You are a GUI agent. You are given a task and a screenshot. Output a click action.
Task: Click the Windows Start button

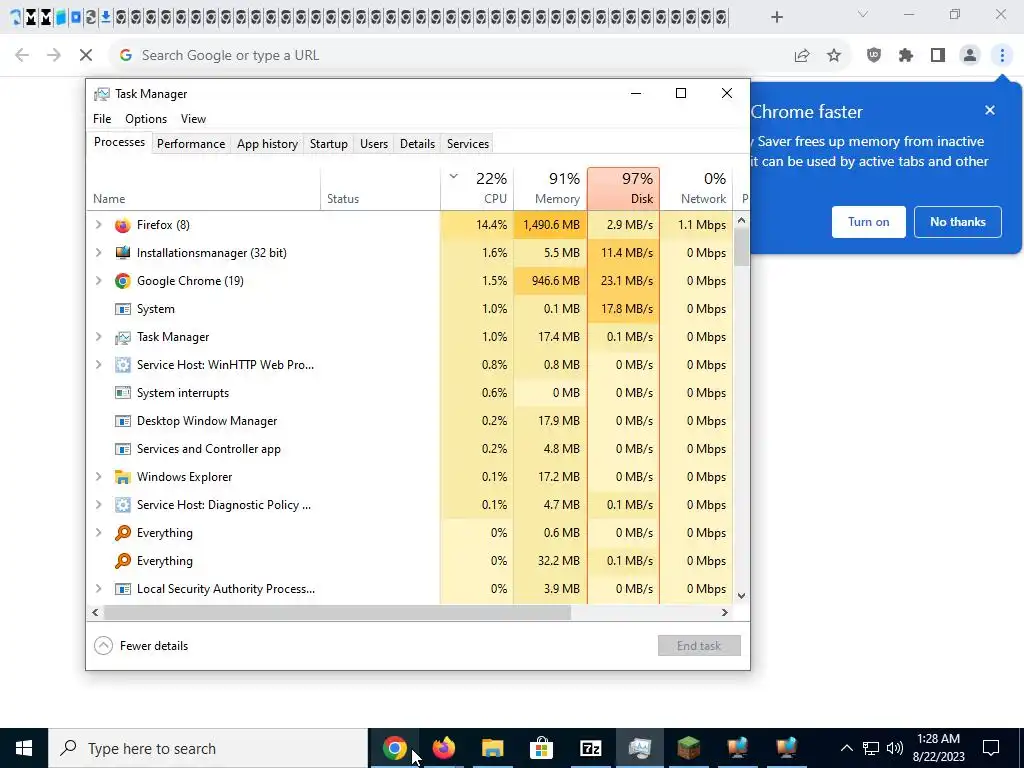point(24,748)
